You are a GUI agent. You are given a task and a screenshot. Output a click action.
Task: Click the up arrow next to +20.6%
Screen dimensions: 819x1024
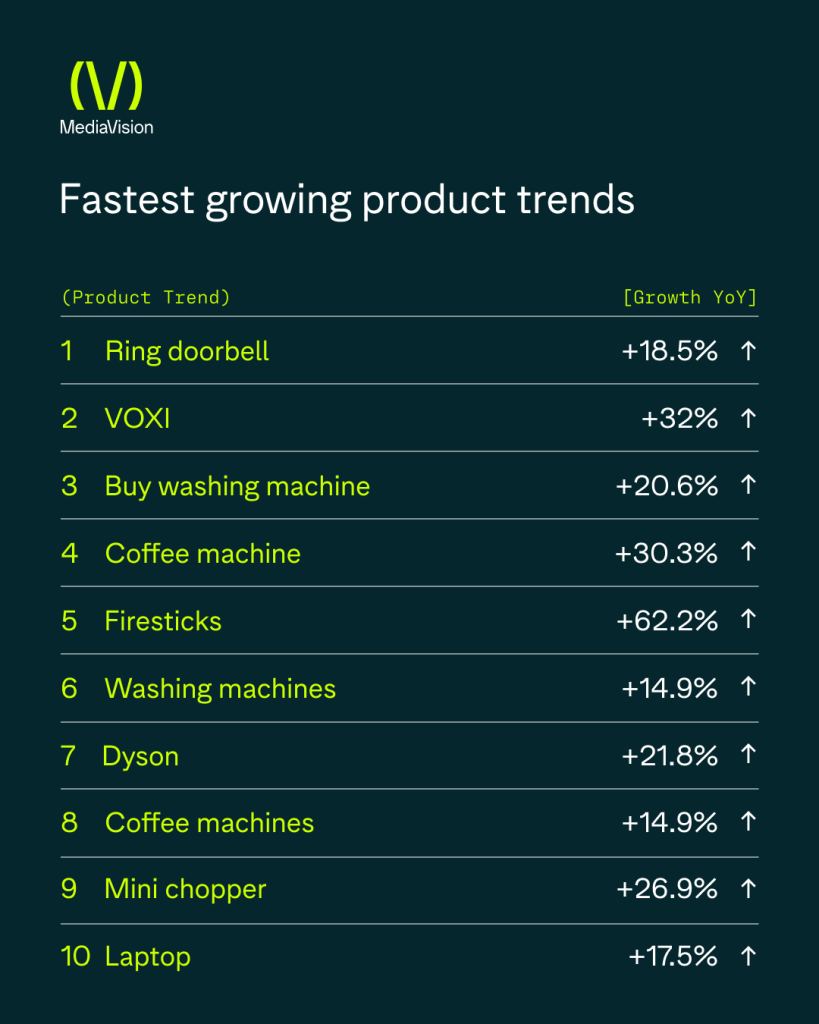coord(747,486)
